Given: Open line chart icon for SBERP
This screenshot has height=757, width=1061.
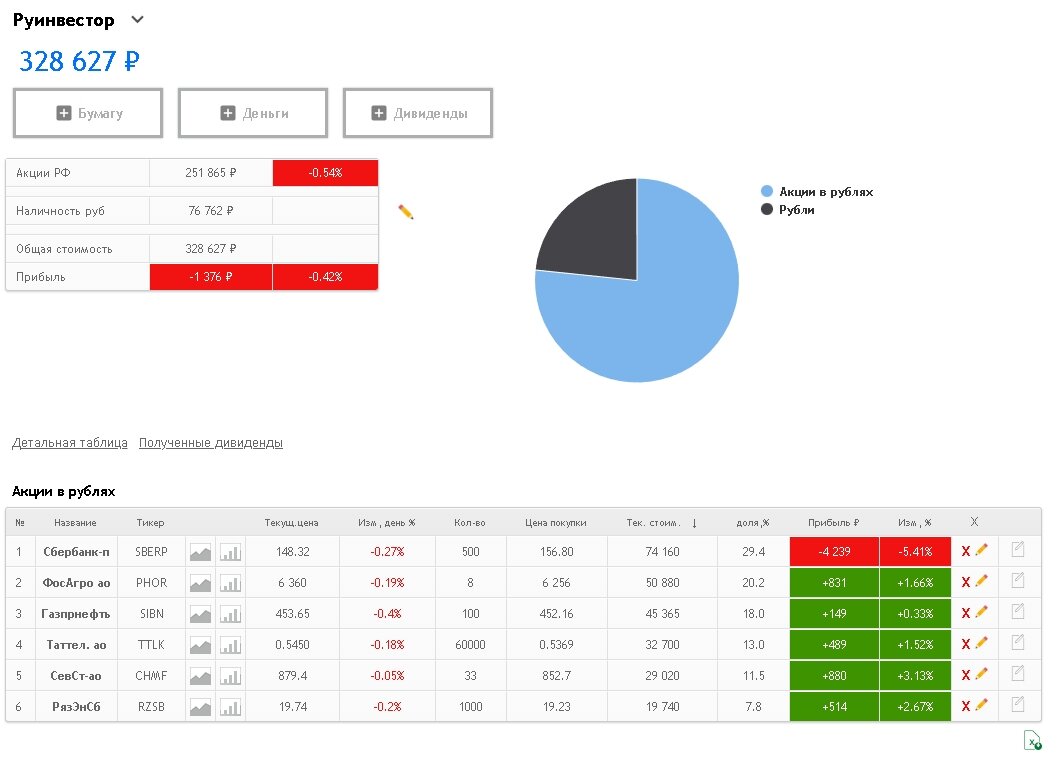Looking at the screenshot, I should tap(200, 552).
